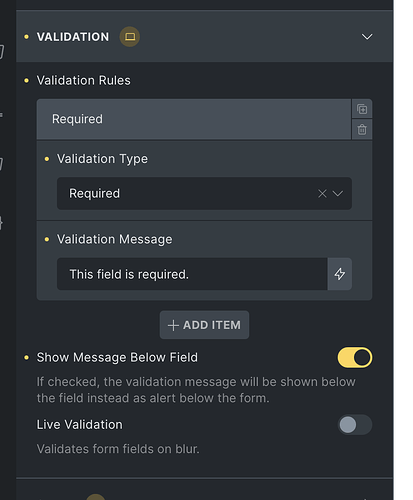Add a new validation rule item
413x500 pixels.
204,325
